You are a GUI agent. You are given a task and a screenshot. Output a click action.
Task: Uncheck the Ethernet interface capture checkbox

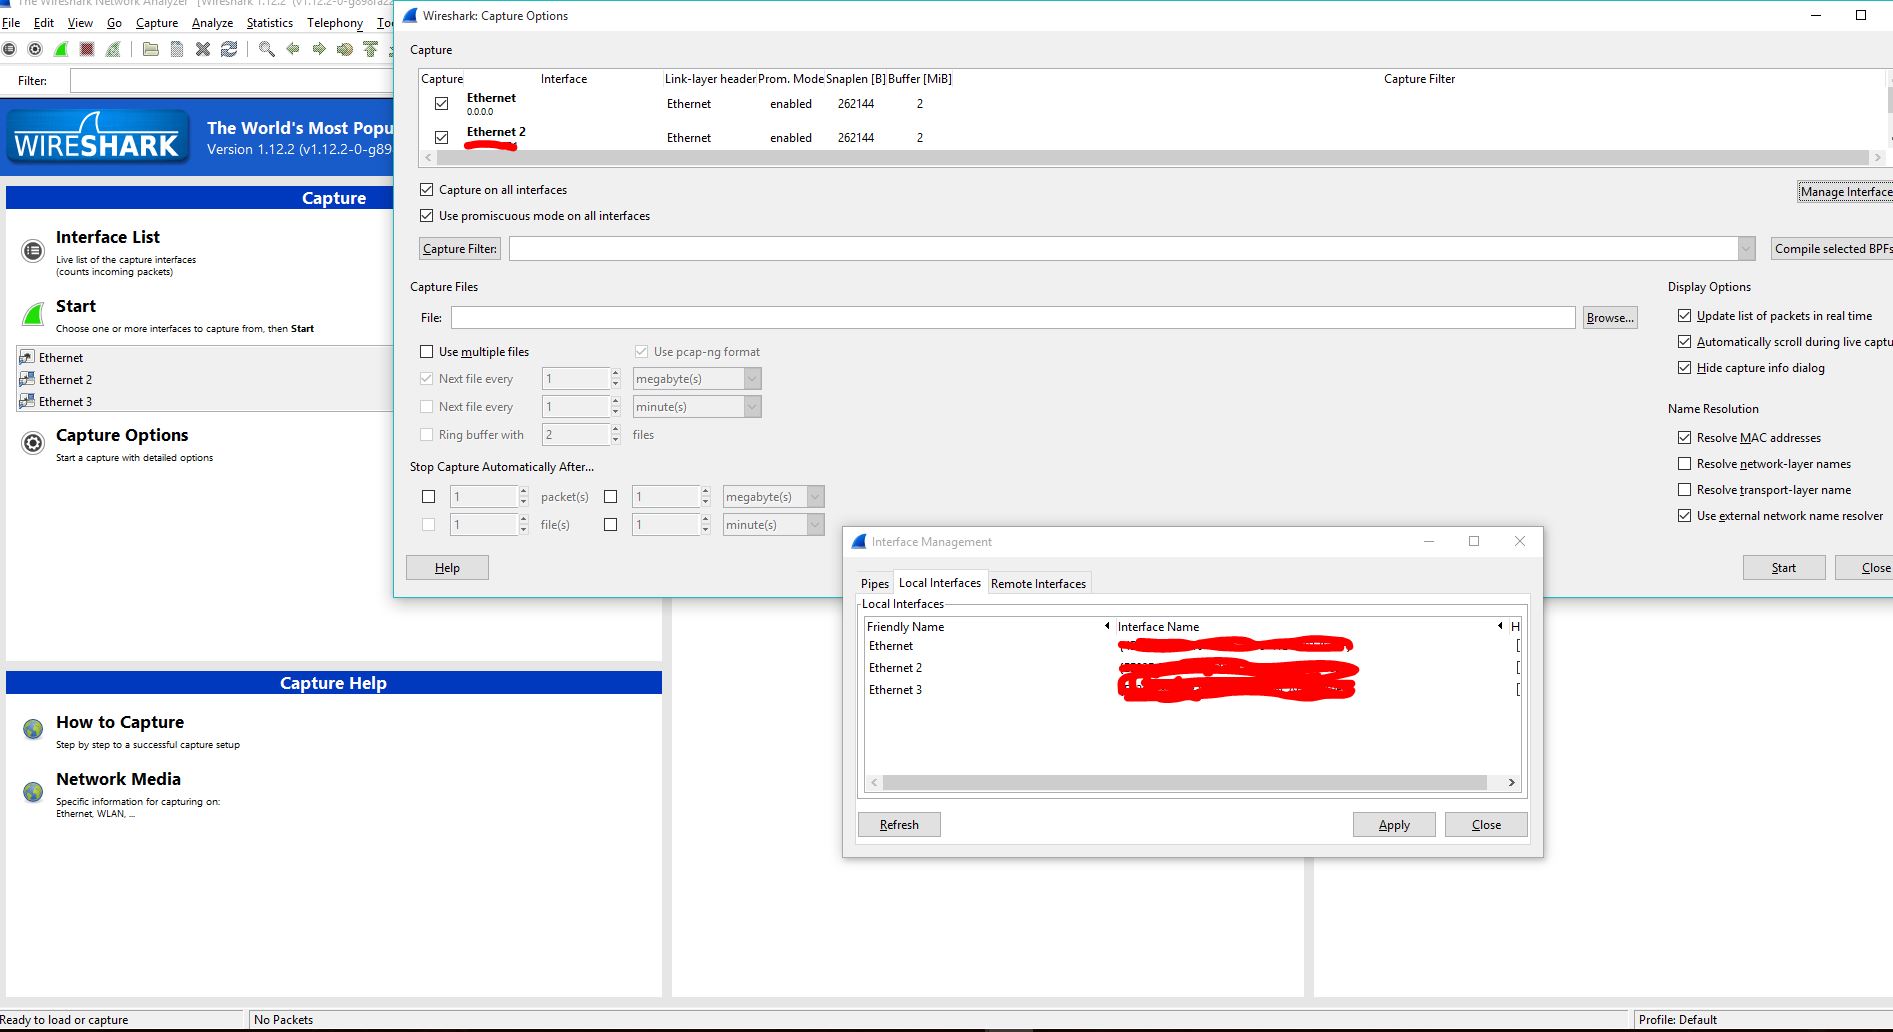[x=441, y=104]
